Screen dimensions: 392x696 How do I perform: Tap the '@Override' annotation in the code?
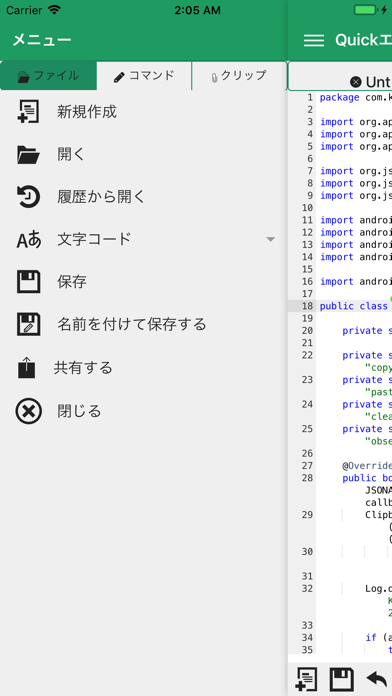tap(367, 466)
